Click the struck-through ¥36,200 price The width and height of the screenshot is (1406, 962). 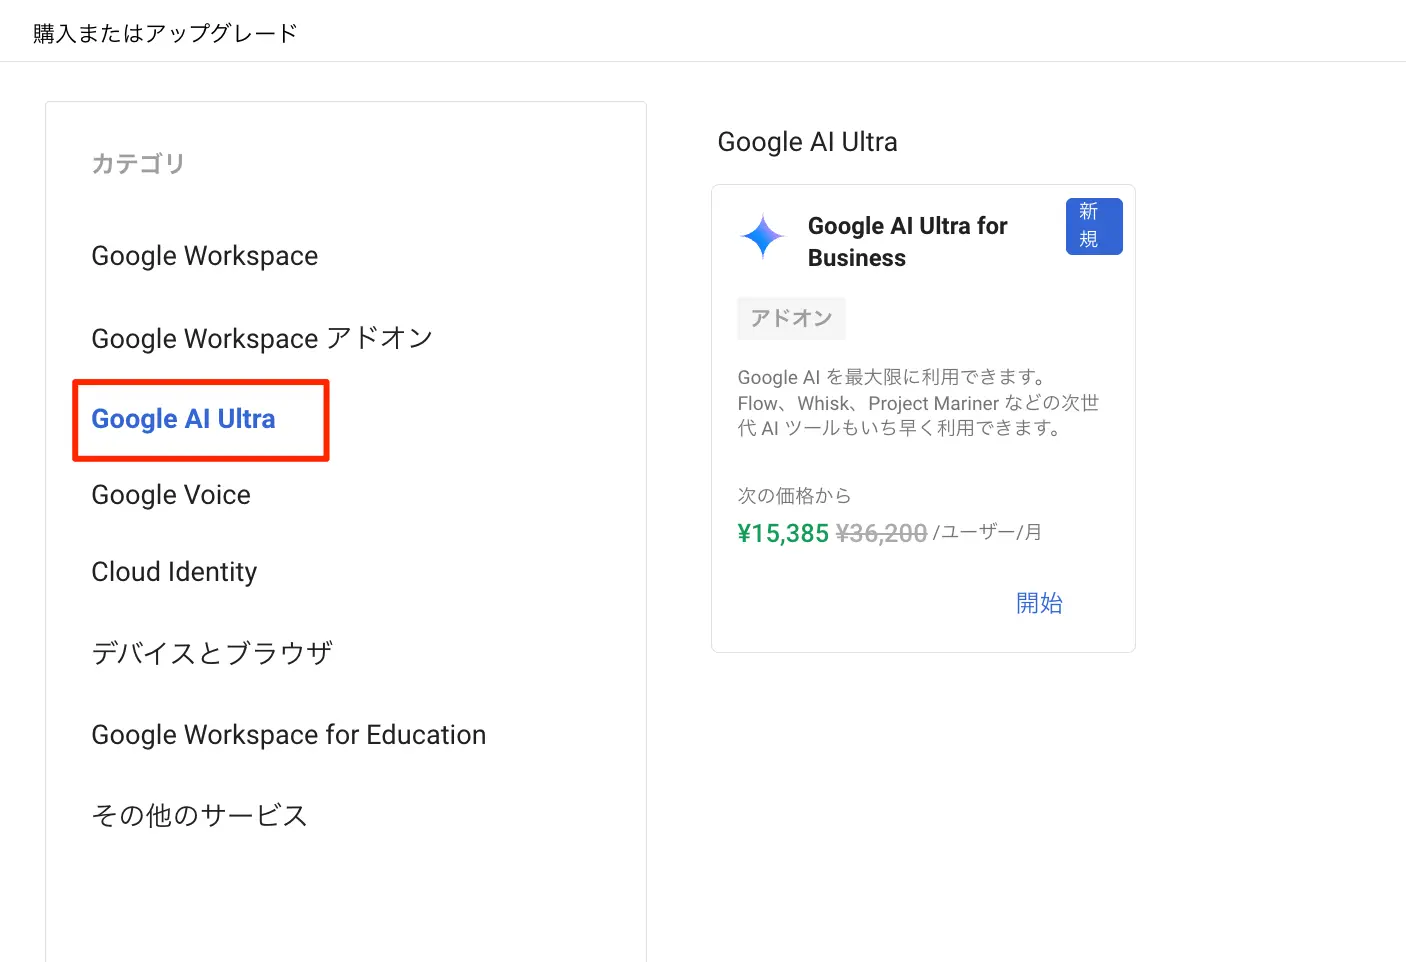click(881, 533)
